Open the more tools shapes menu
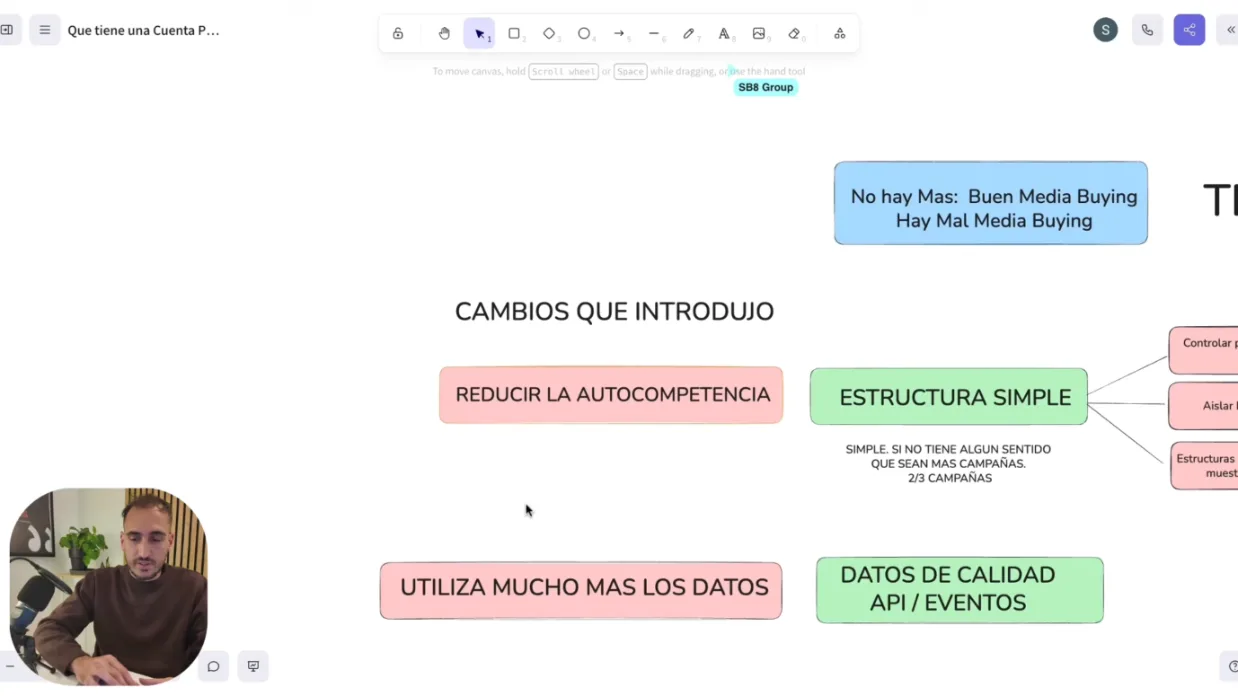Screen dimensions: 1238x696 tap(839, 33)
